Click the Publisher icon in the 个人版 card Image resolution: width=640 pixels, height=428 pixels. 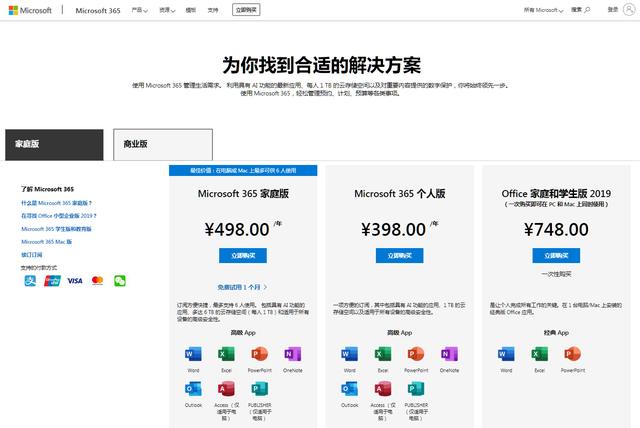pos(416,389)
